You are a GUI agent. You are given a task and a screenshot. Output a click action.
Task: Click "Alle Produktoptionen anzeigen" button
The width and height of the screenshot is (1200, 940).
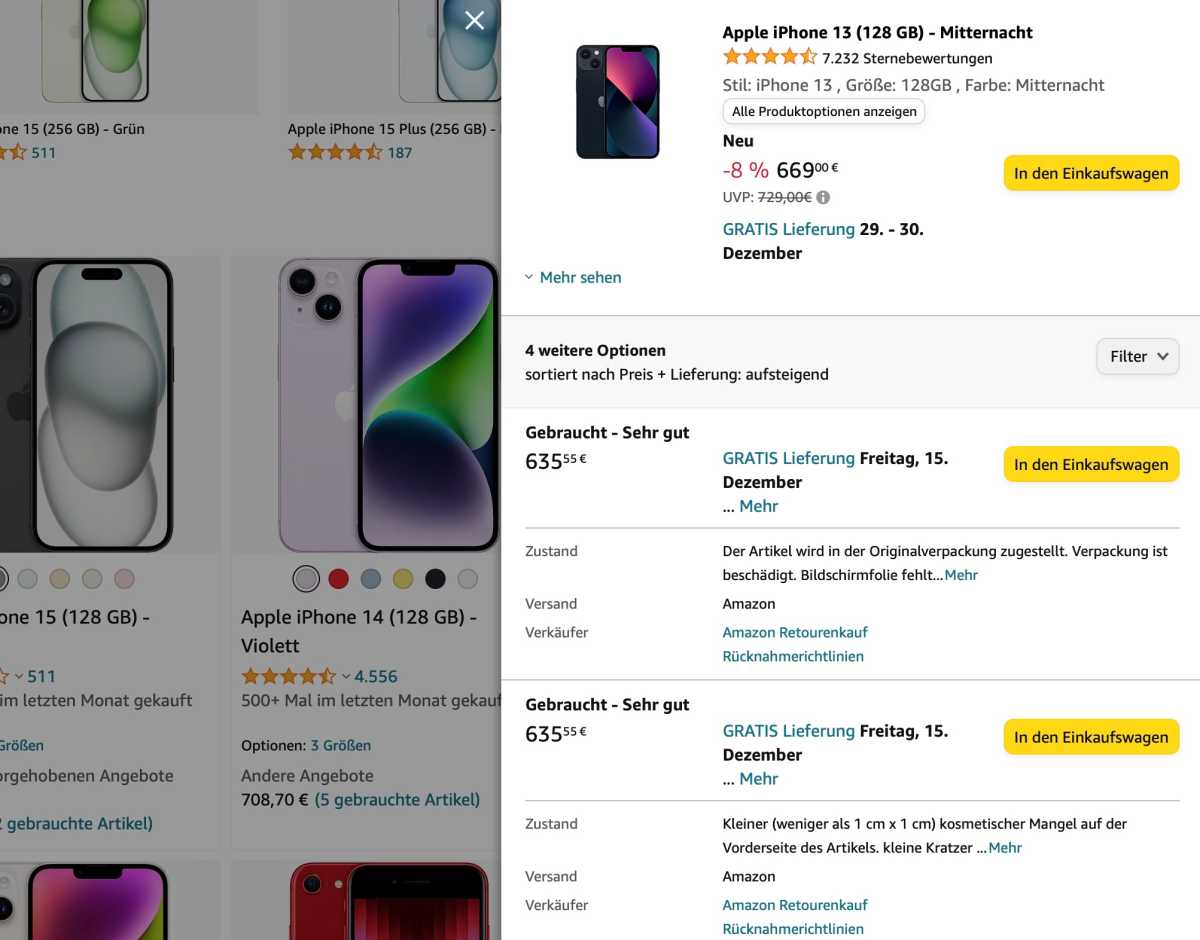[824, 111]
